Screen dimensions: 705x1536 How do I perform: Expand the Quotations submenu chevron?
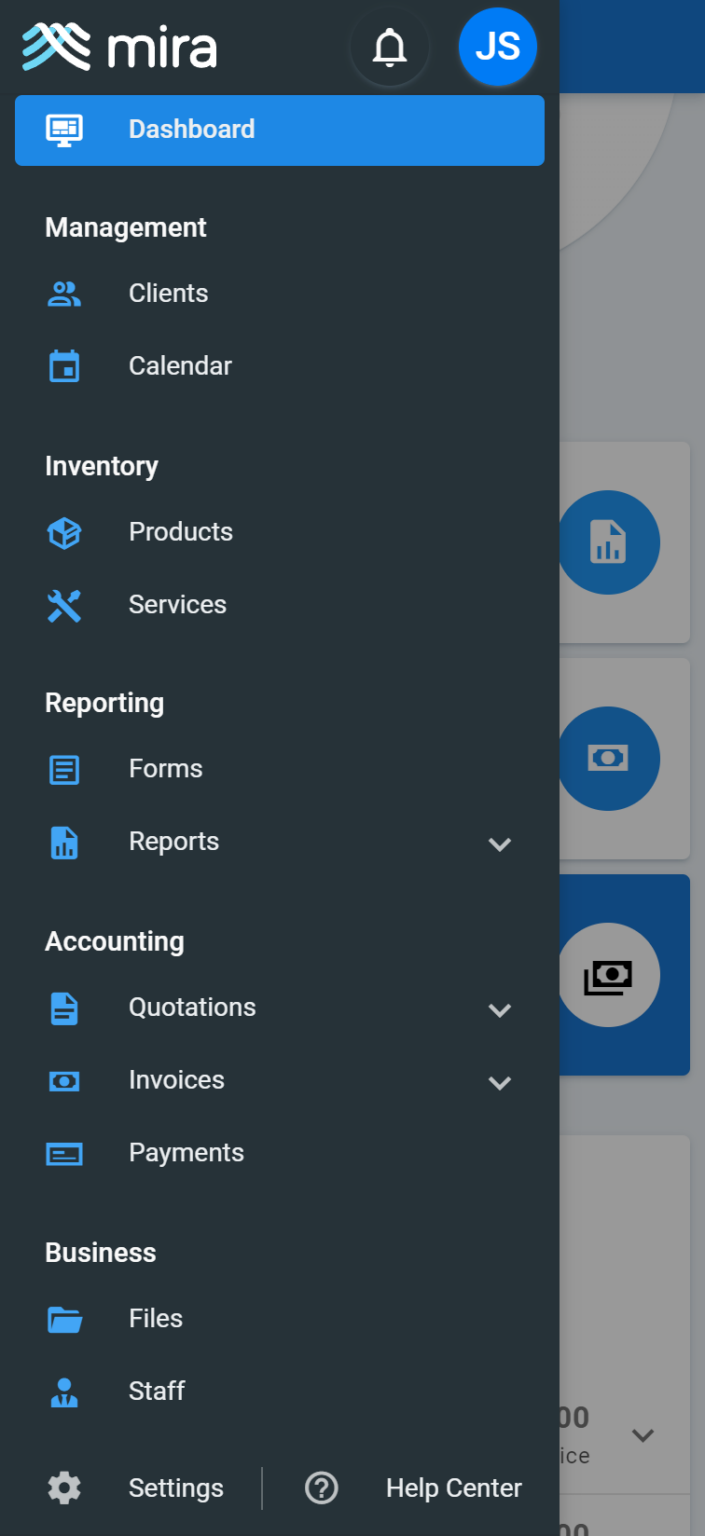pyautogui.click(x=499, y=1009)
